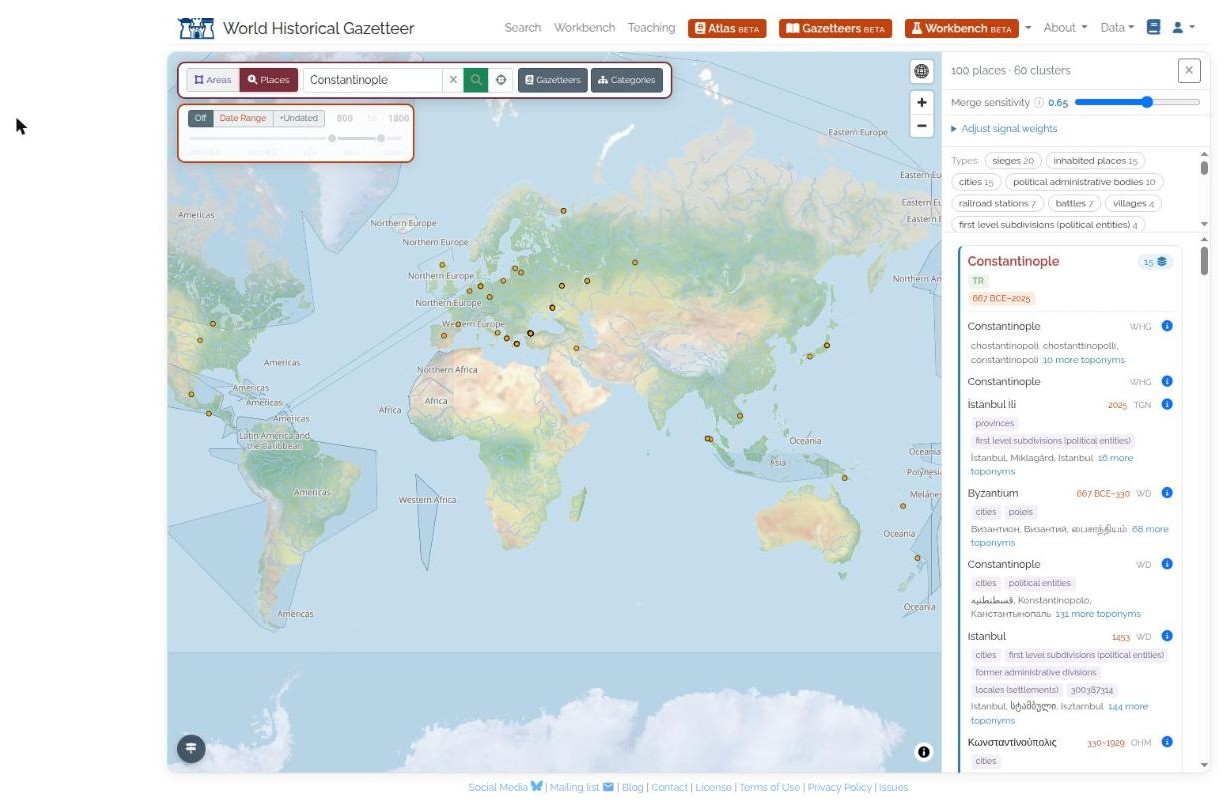
Task: Close the results panel with X button
Action: pos(1189,70)
